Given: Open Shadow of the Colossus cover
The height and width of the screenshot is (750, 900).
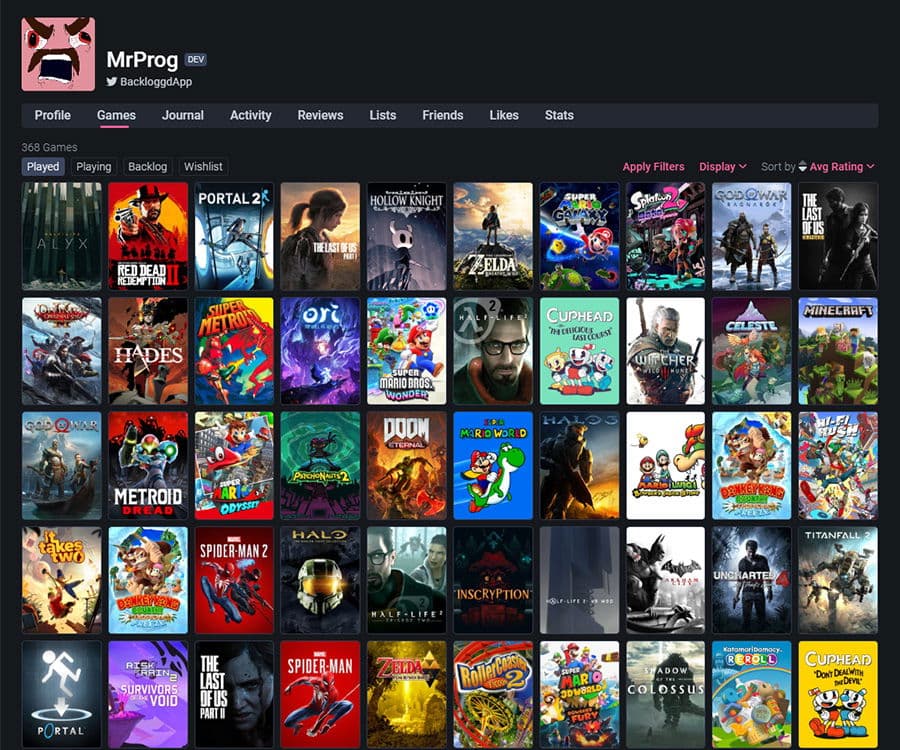Looking at the screenshot, I should pyautogui.click(x=665, y=695).
